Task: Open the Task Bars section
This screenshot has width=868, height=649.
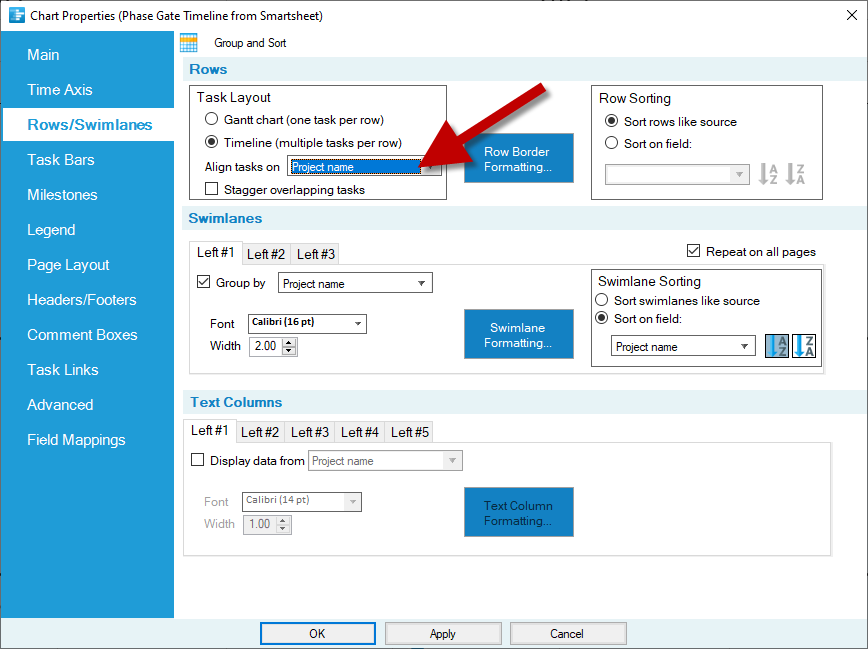Action: tap(62, 159)
